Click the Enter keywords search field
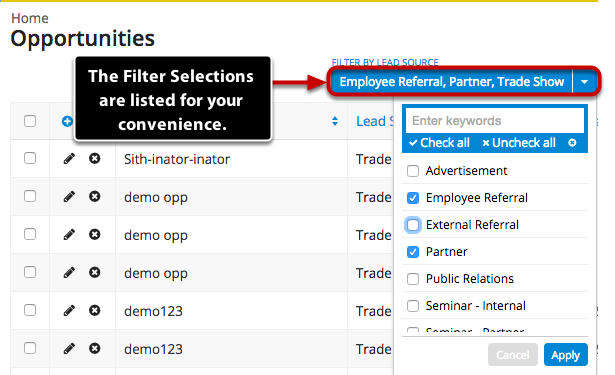This screenshot has width=615, height=375. coord(495,121)
